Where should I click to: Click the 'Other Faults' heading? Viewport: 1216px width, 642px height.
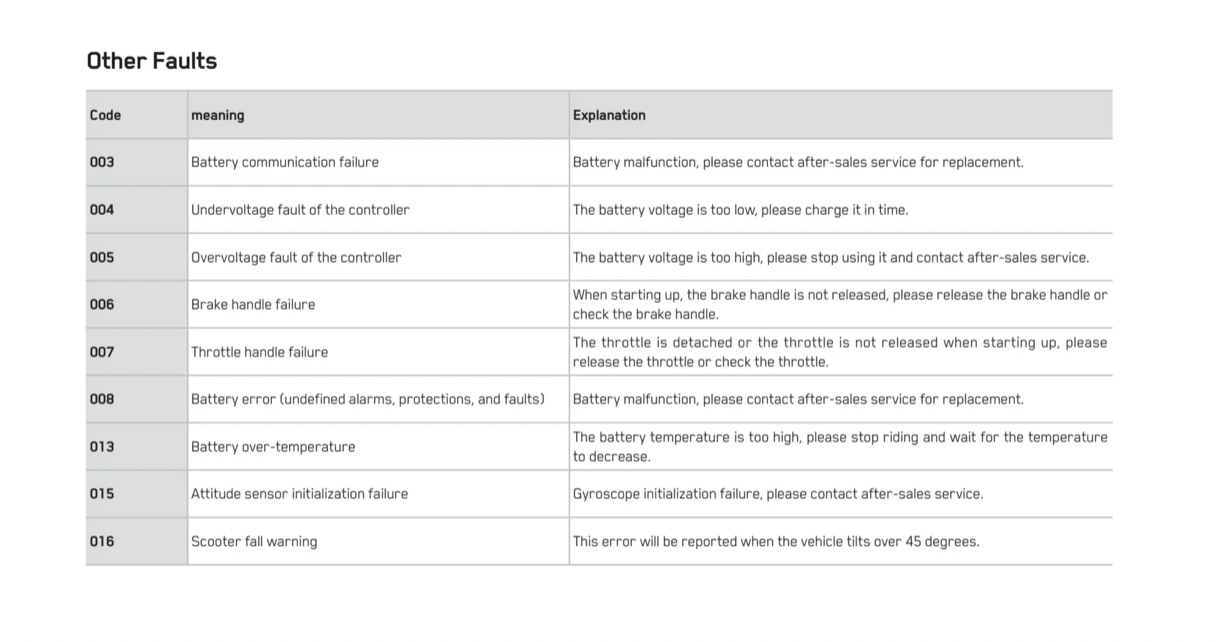point(151,61)
